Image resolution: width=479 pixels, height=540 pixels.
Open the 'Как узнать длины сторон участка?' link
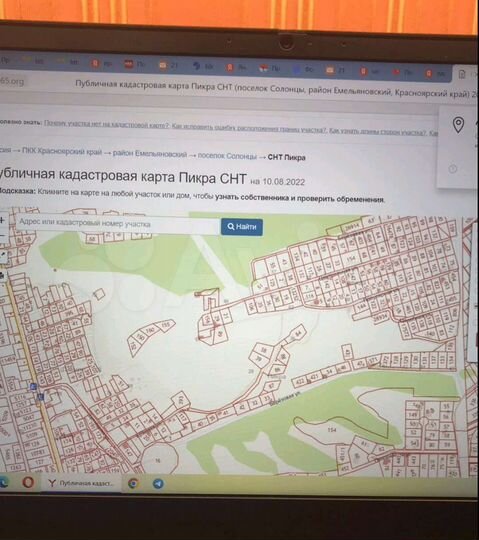(378, 132)
